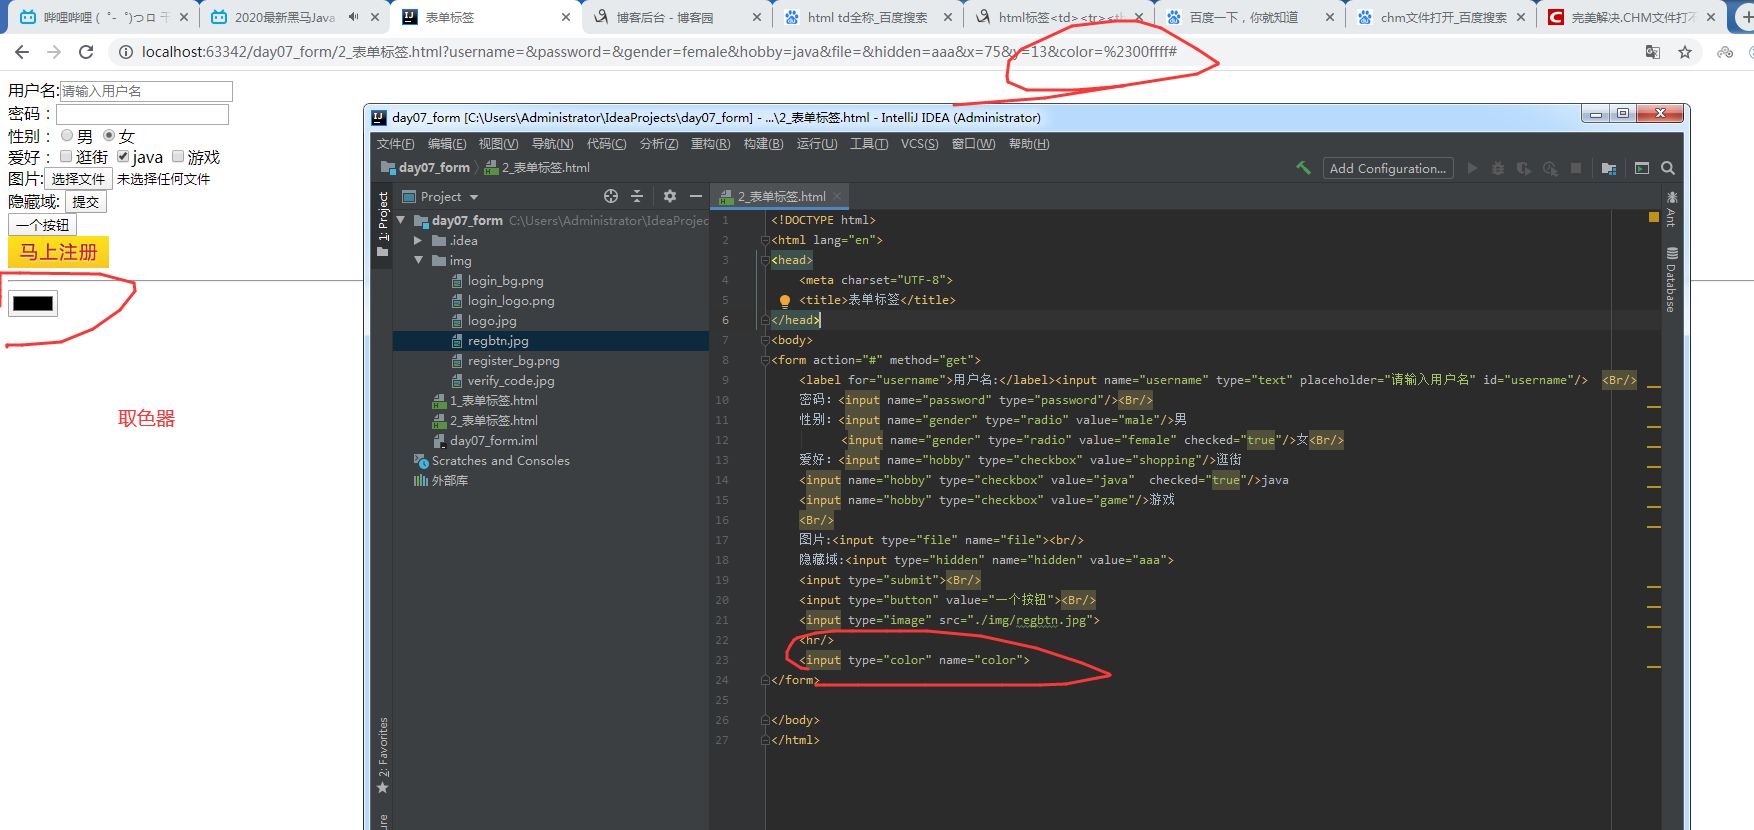Viewport: 1754px width, 830px height.
Task: Uncheck the java hobby checkbox
Action: (x=123, y=156)
